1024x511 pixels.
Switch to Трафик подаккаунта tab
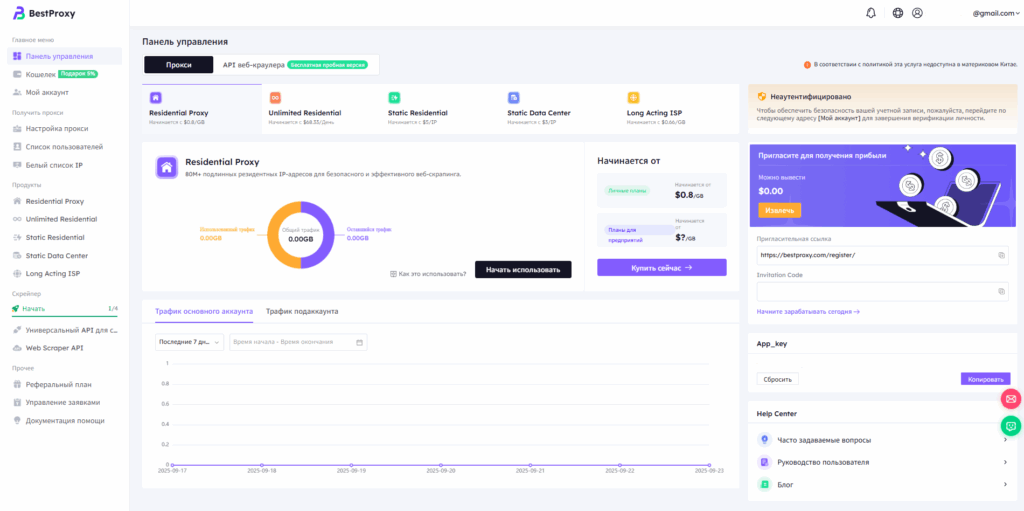(302, 312)
